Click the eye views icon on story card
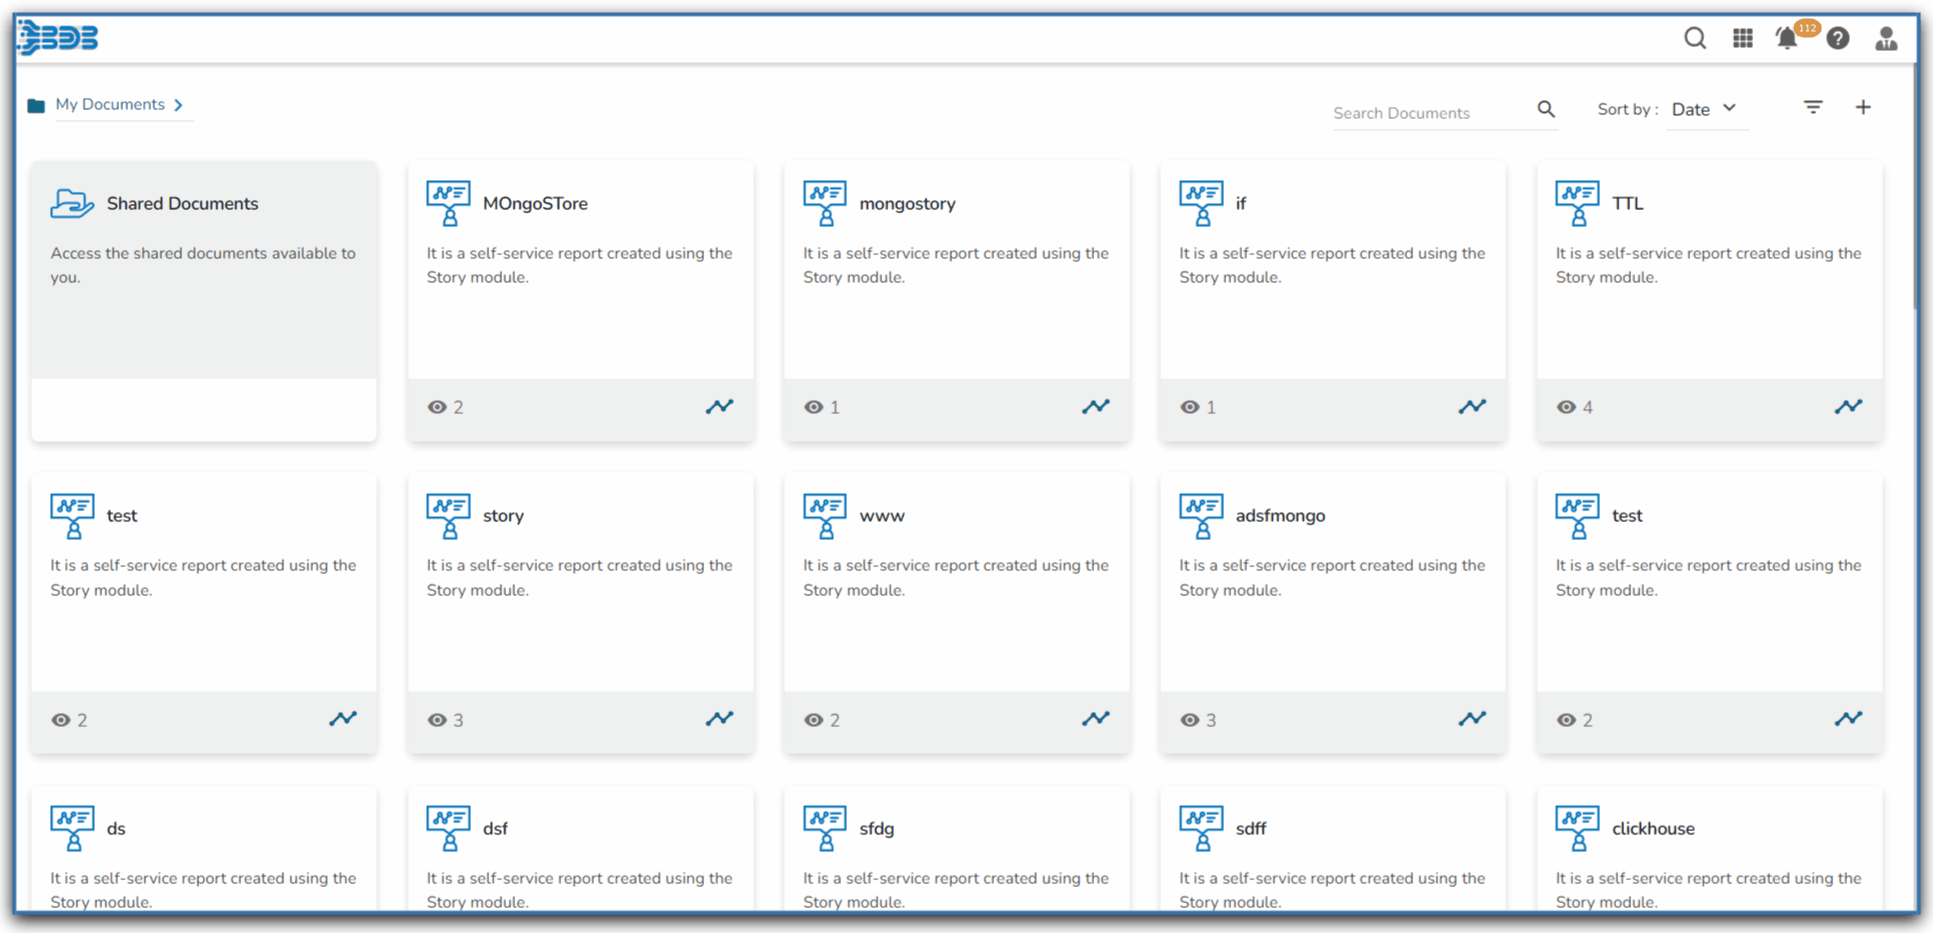 (x=437, y=720)
